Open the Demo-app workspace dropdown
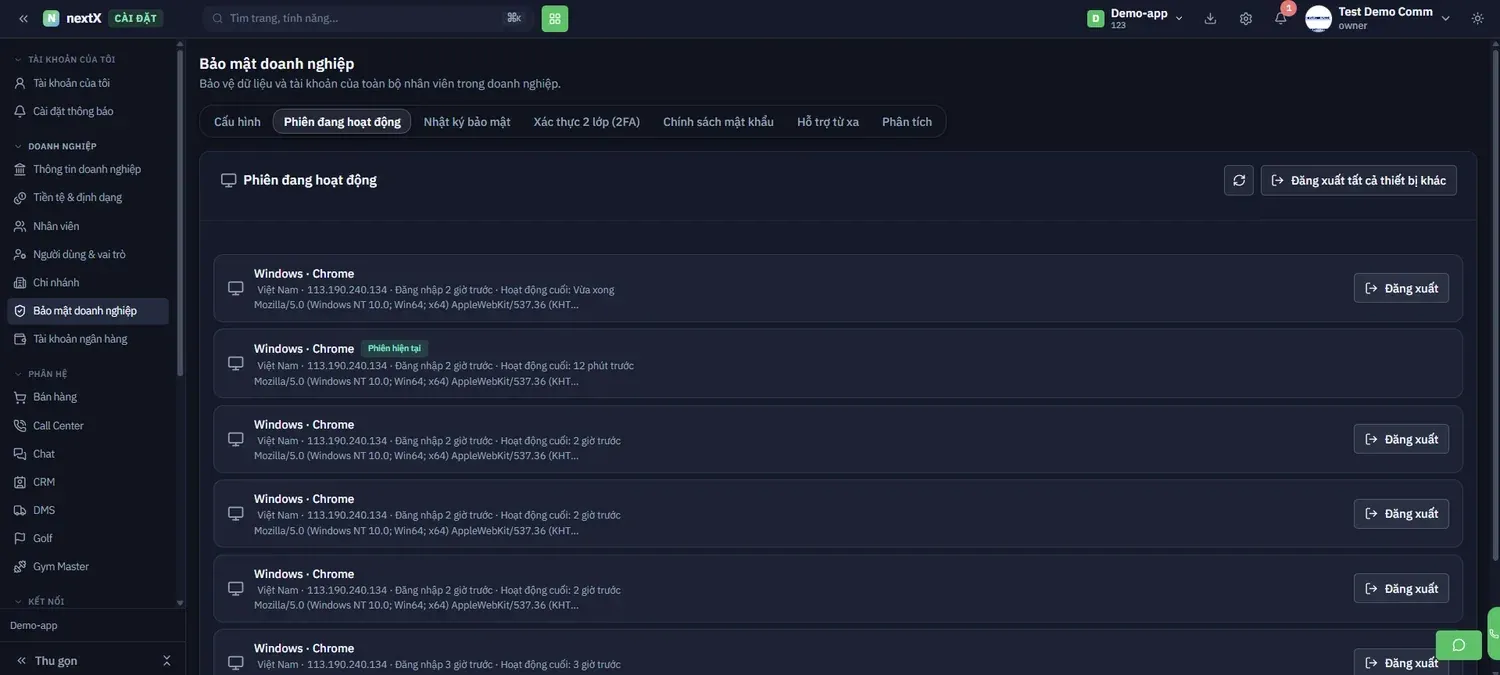The image size is (1500, 675). (1136, 18)
